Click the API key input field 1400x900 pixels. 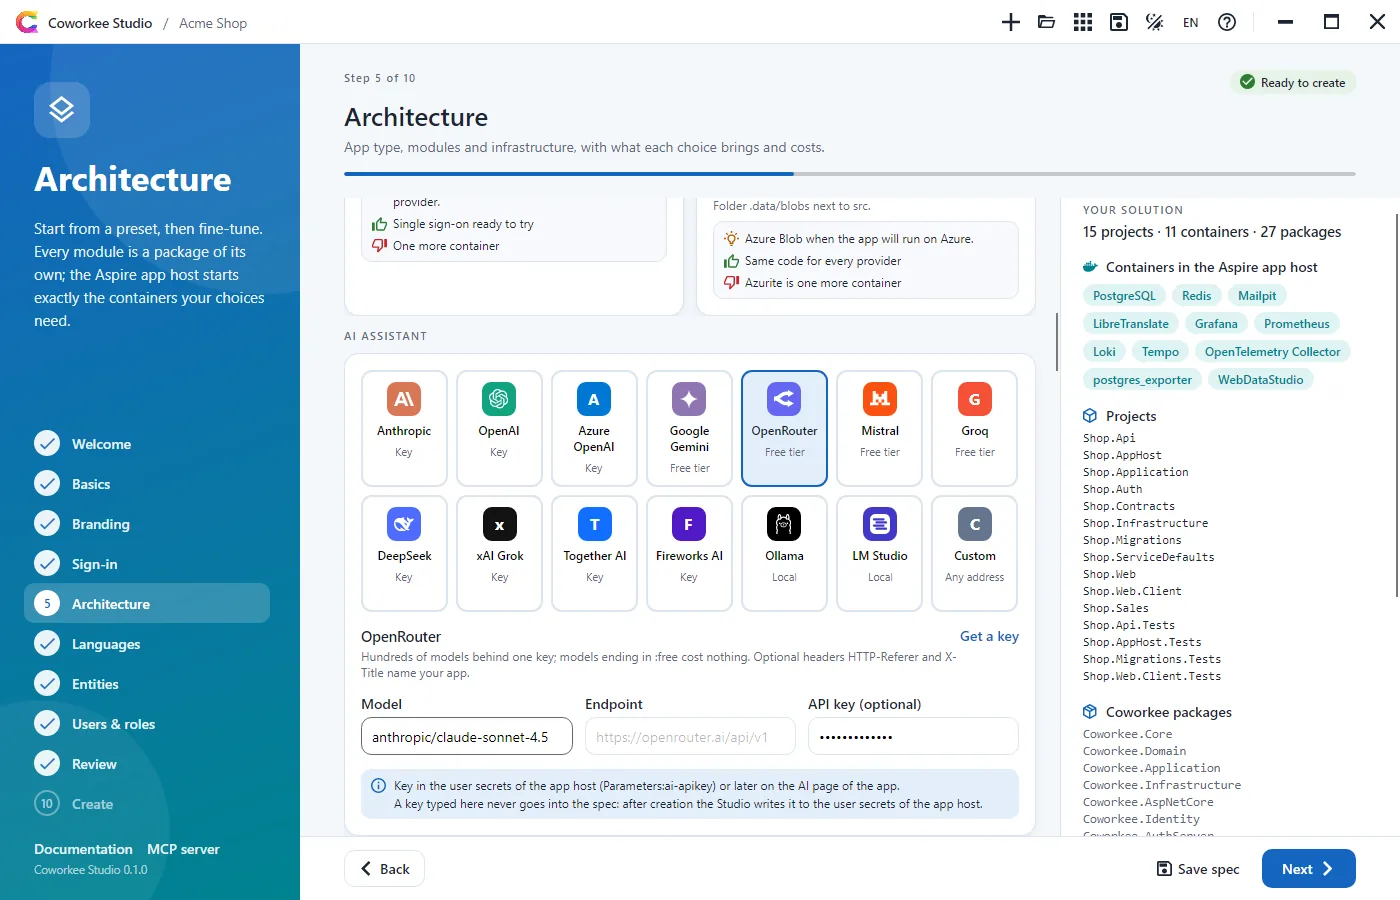pyautogui.click(x=913, y=737)
